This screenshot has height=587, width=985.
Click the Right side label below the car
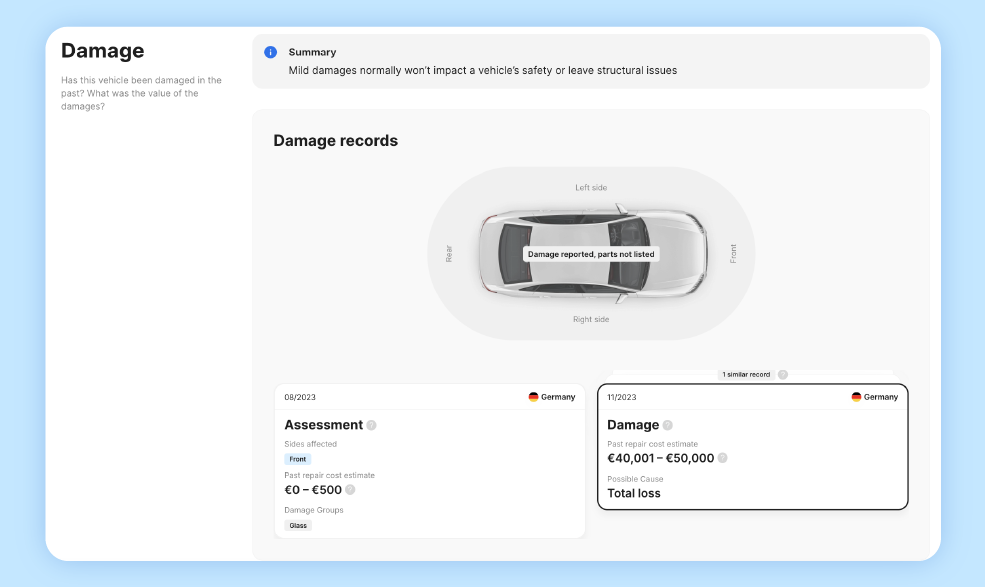click(591, 320)
